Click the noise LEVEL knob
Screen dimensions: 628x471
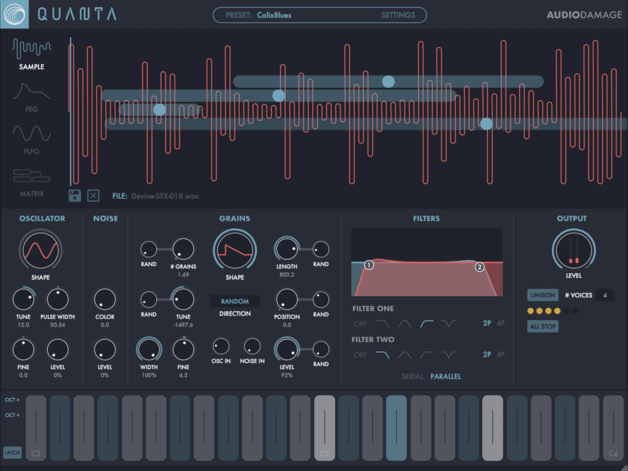click(105, 349)
